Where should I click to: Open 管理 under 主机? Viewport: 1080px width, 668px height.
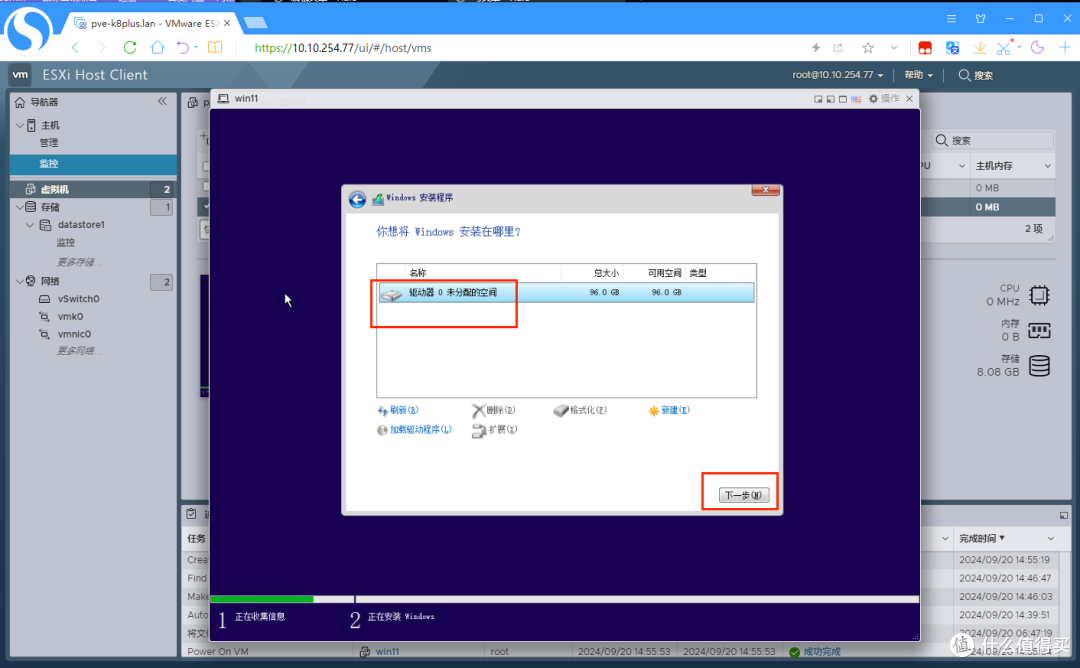49,143
